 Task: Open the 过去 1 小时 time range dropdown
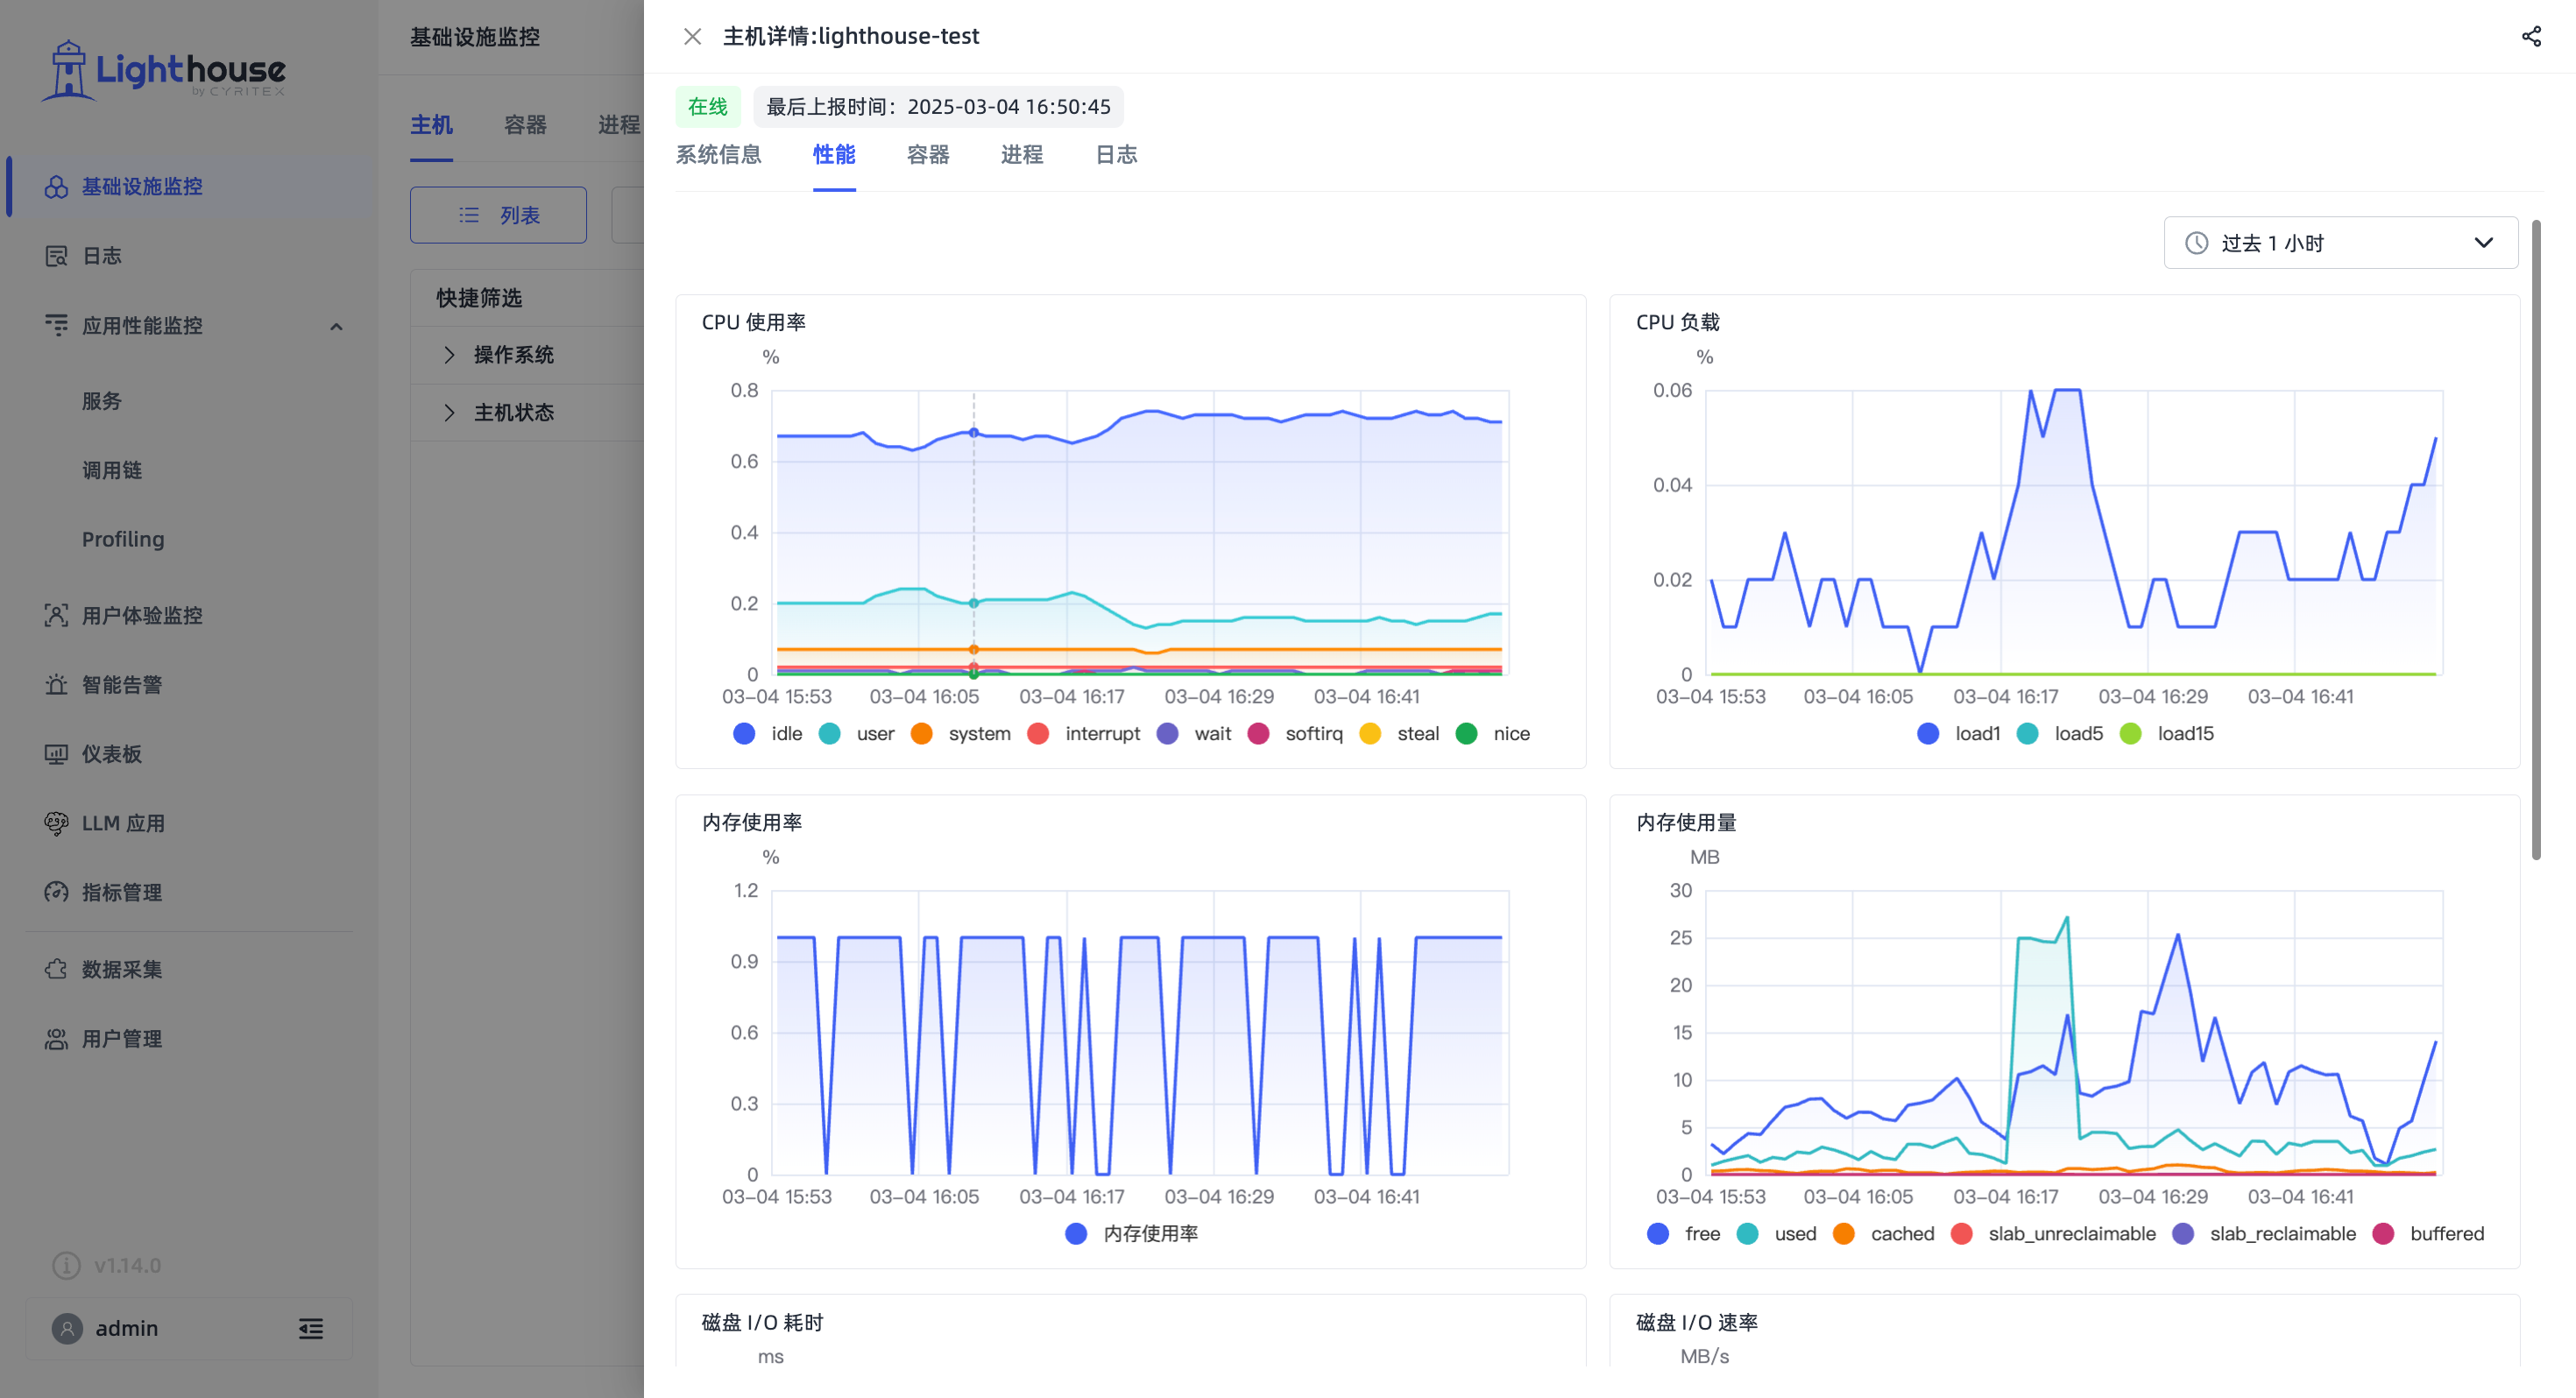[2340, 243]
